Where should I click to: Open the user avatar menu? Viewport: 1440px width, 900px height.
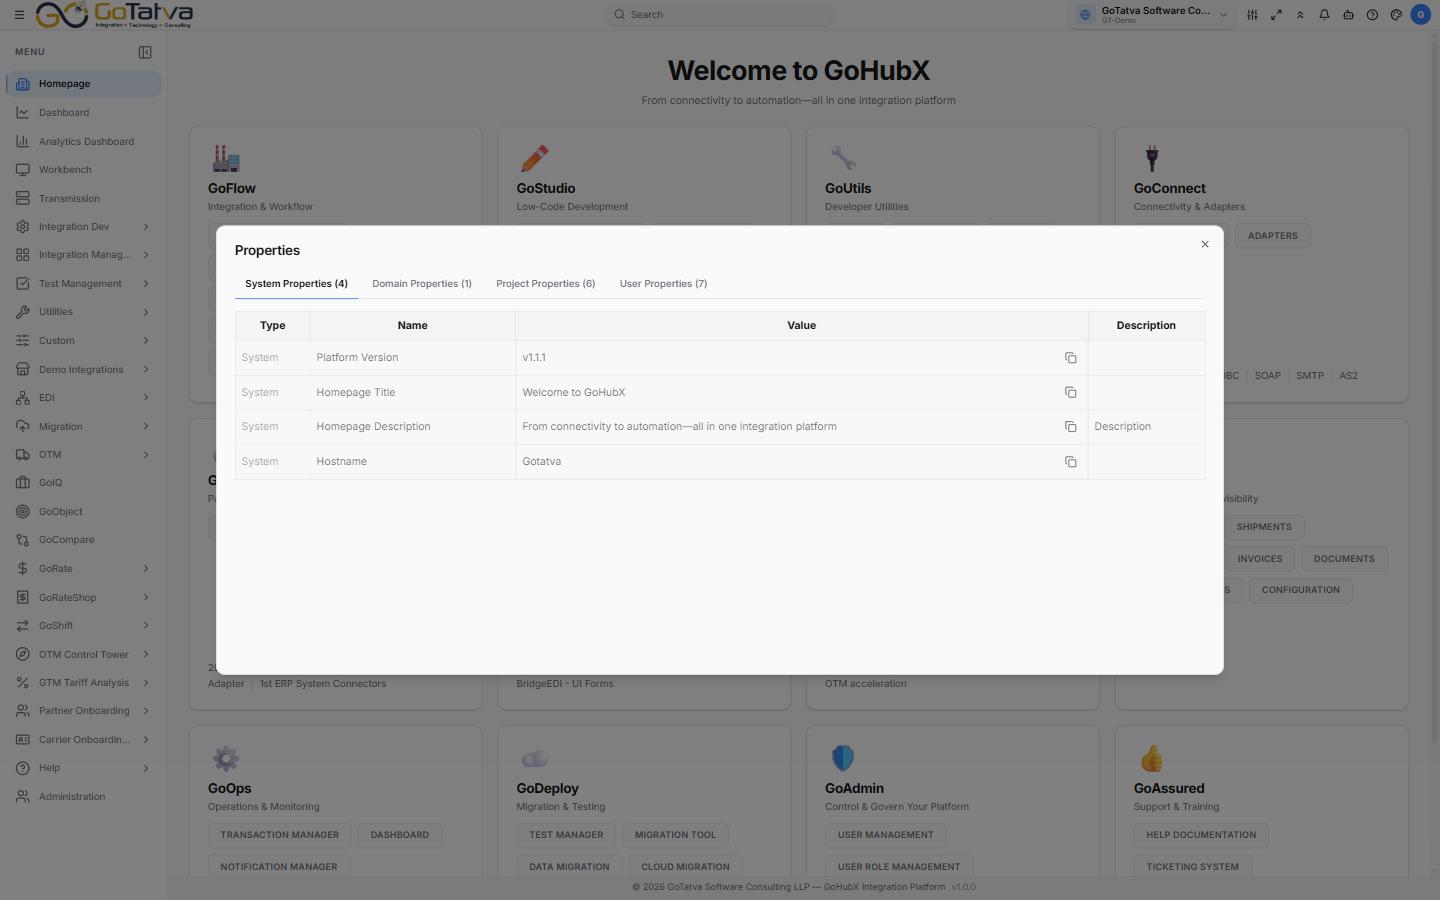pos(1420,15)
